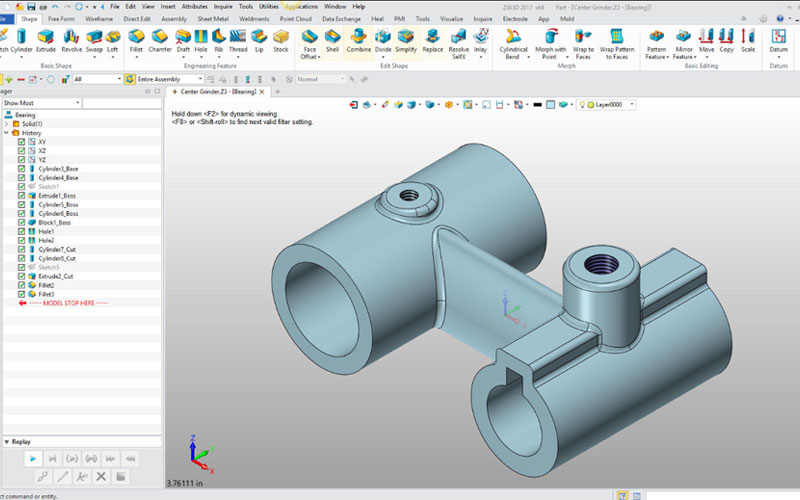Activate the Move tool
This screenshot has width=800, height=500.
pos(707,41)
